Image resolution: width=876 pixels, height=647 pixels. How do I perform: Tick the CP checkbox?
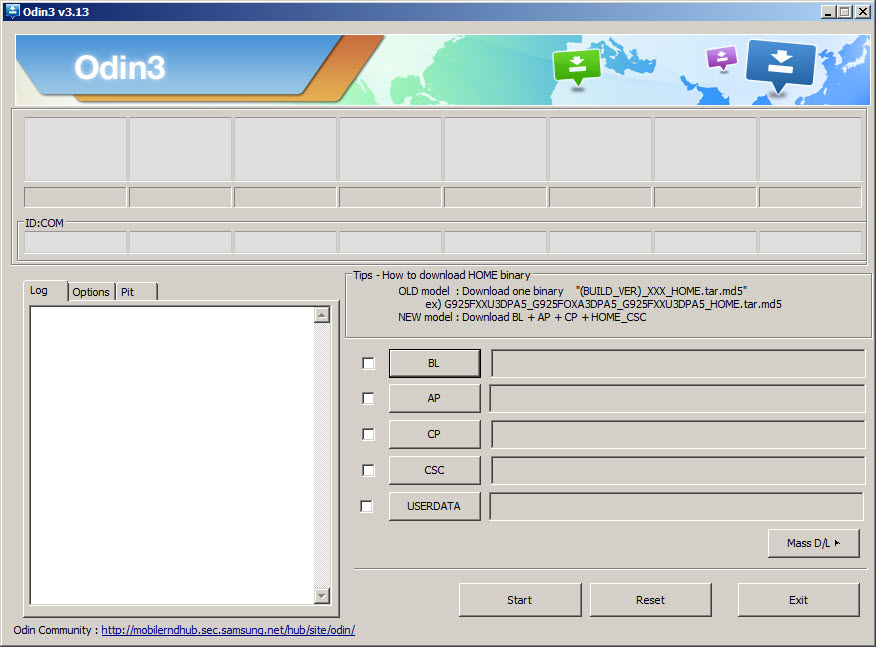click(x=368, y=434)
